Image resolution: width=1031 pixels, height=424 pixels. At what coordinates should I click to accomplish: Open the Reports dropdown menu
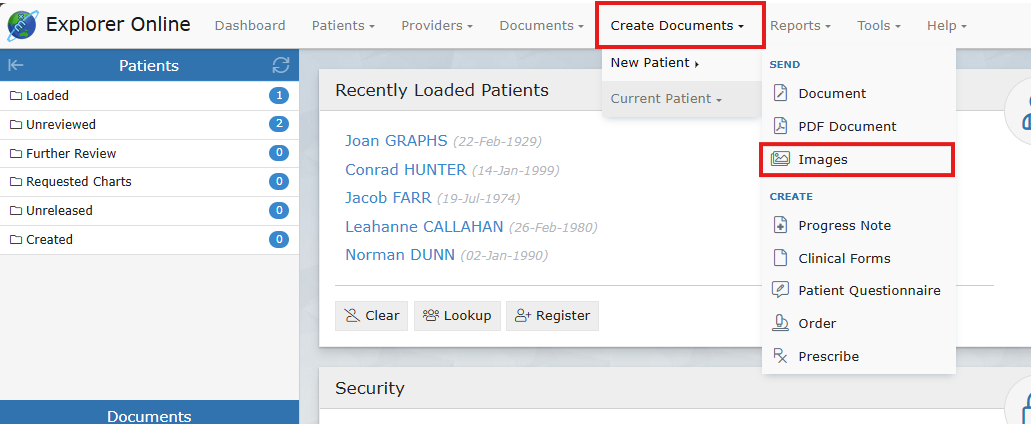[800, 26]
